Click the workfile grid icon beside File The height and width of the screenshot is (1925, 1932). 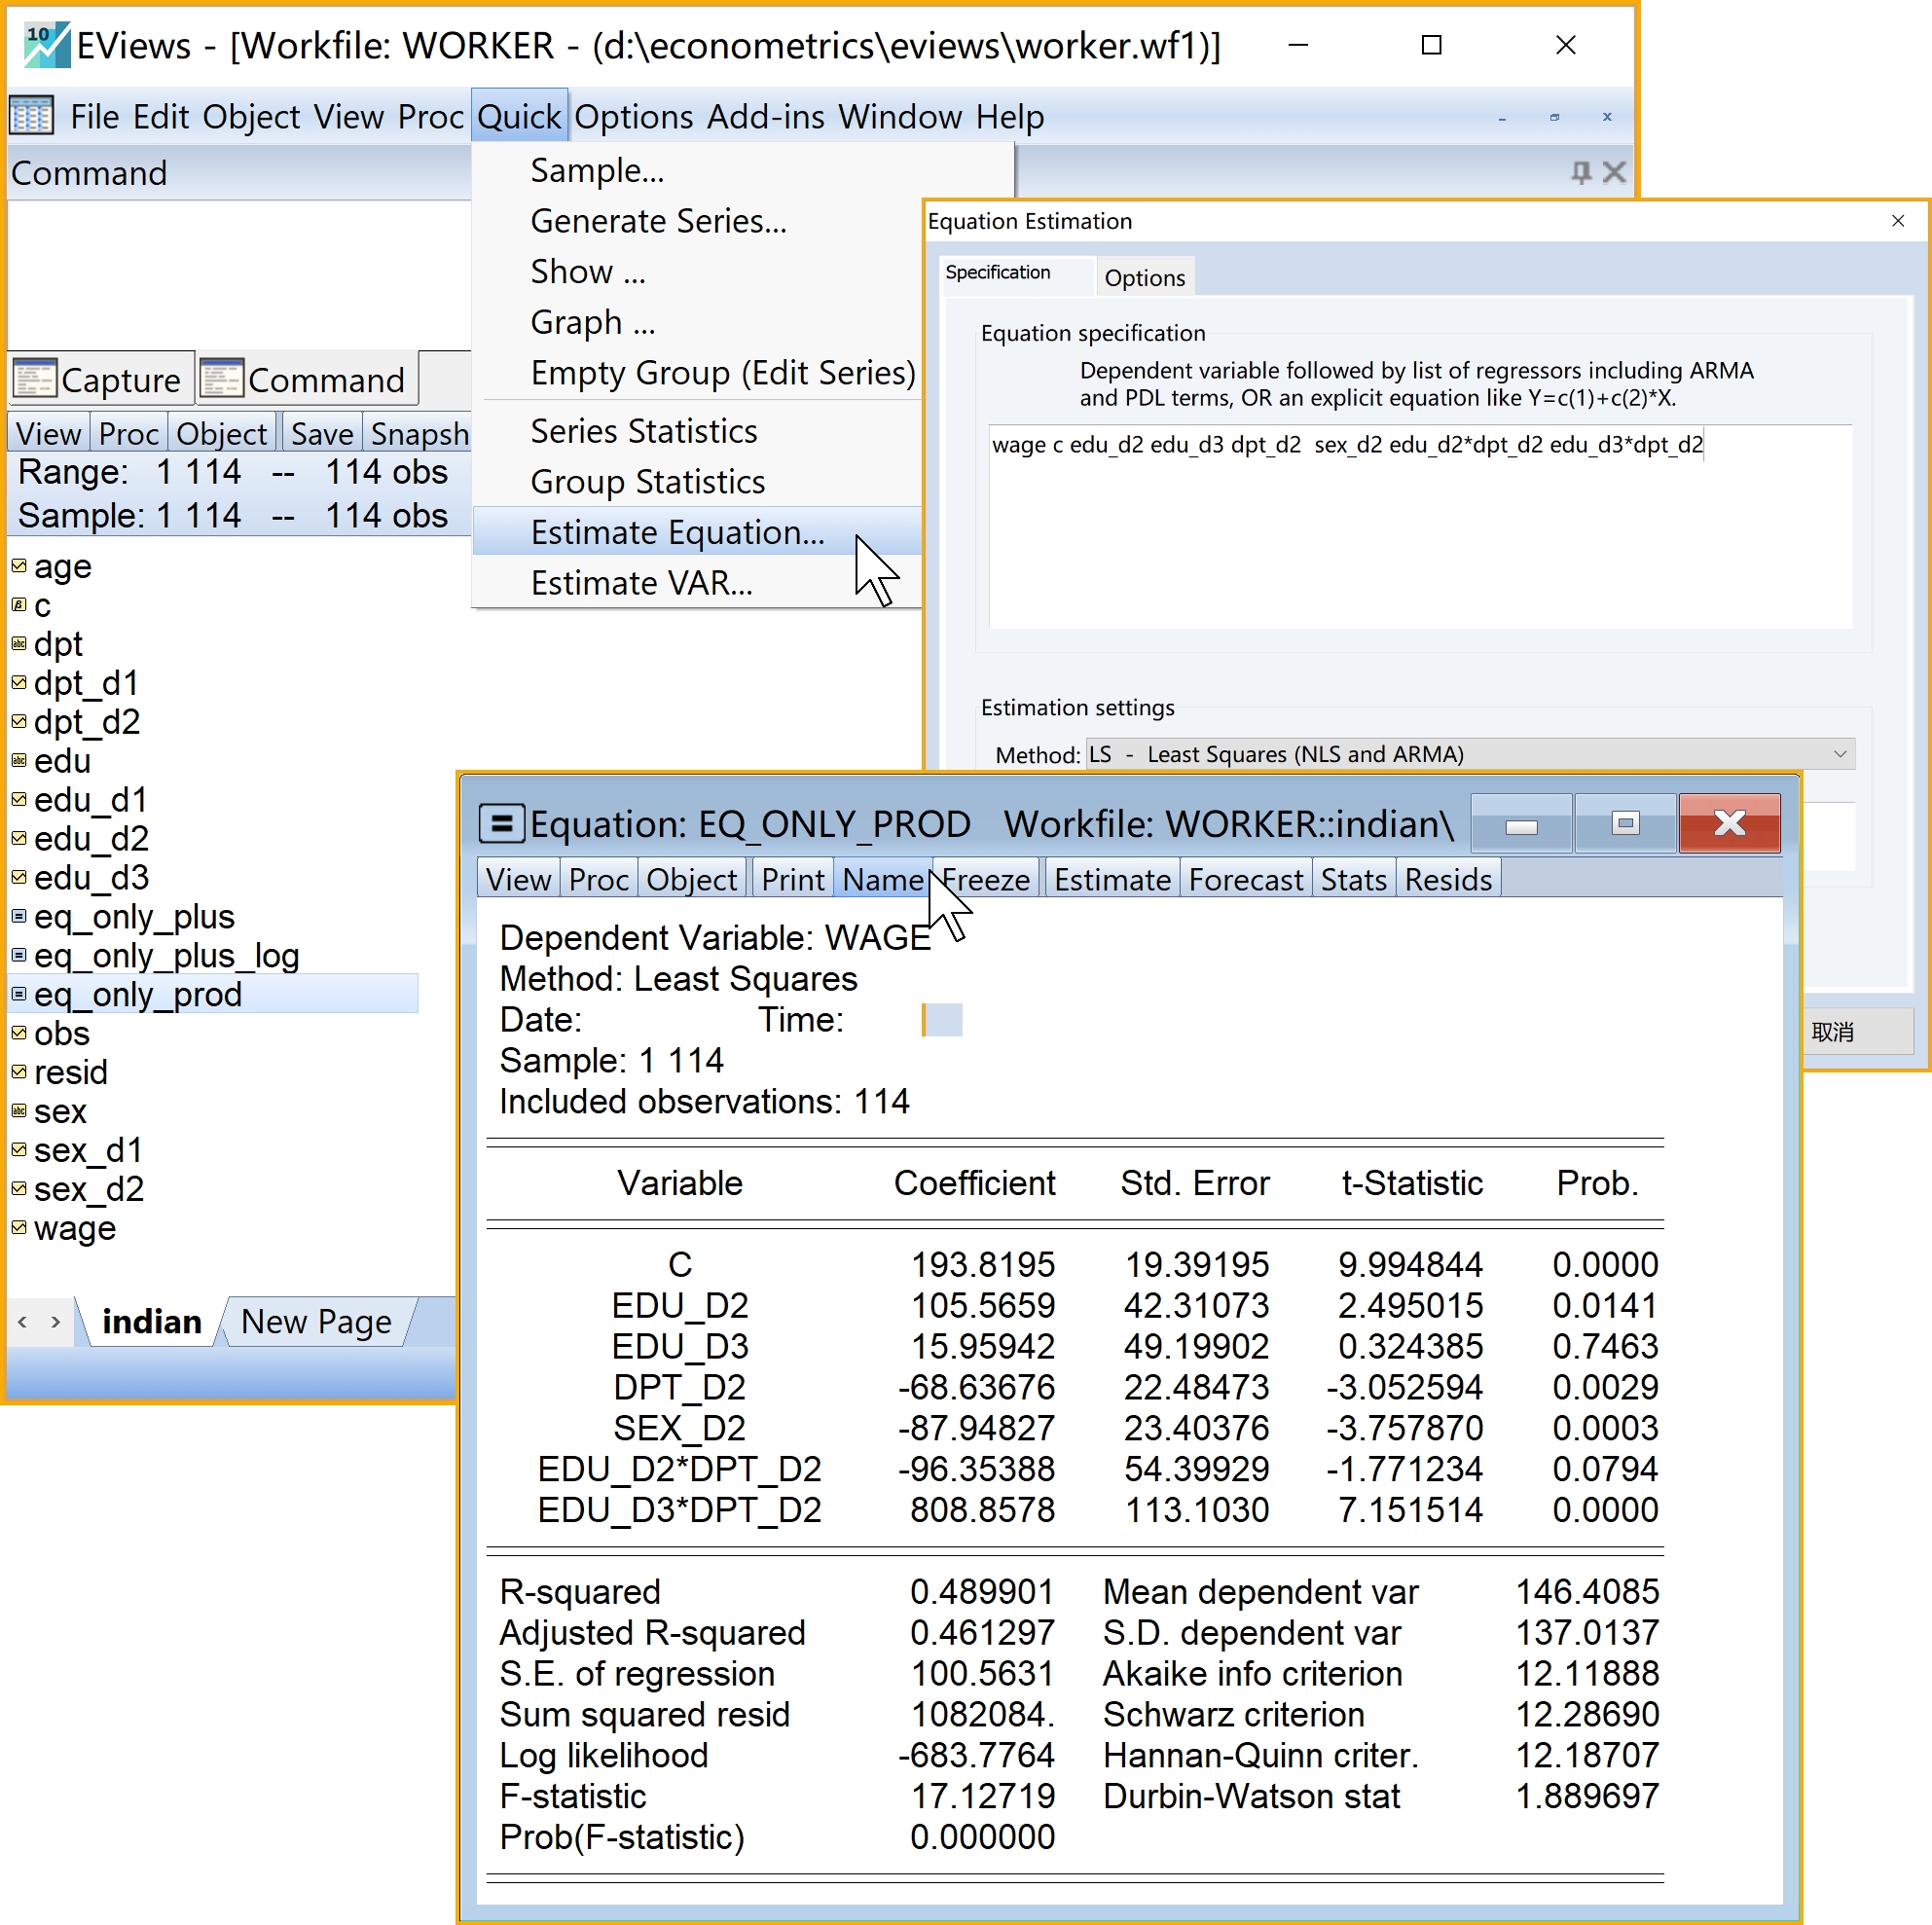(x=31, y=116)
